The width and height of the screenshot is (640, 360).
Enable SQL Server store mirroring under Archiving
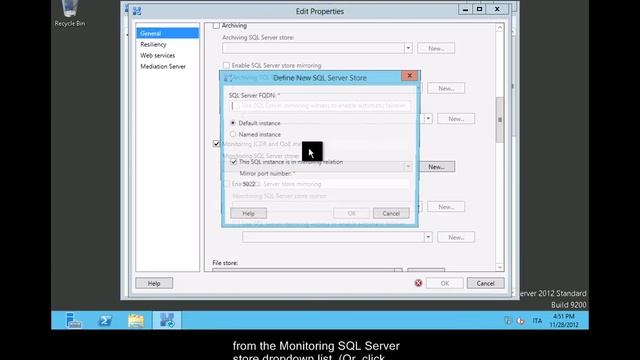pos(227,65)
